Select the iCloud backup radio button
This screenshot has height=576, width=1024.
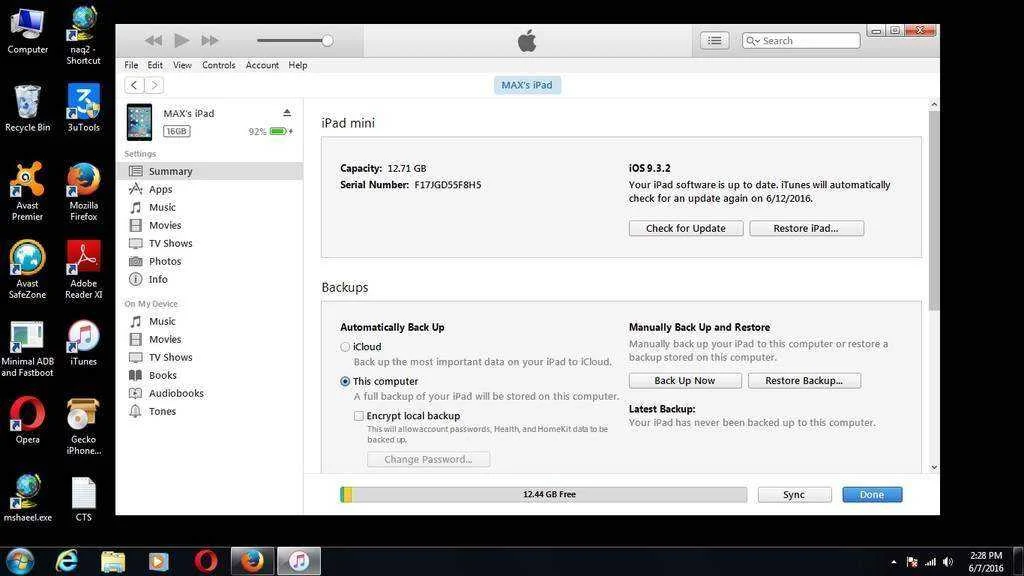coord(345,347)
